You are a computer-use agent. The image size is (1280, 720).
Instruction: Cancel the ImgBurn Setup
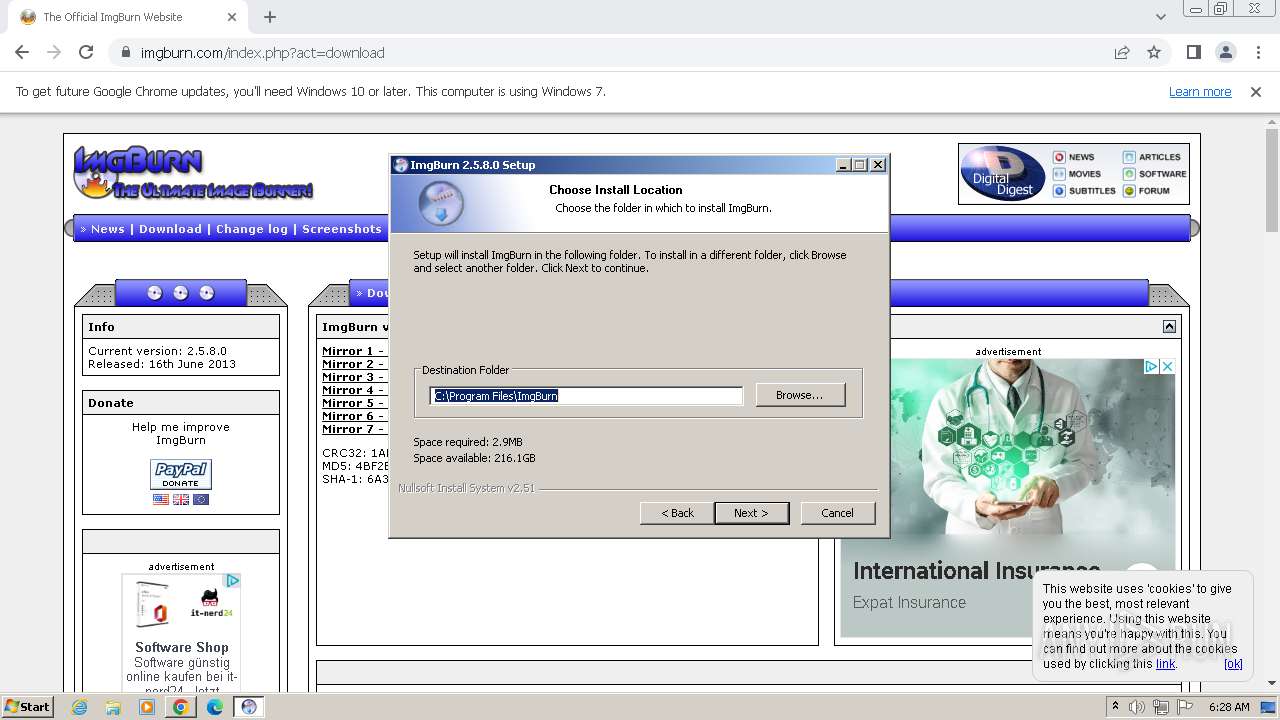click(x=837, y=513)
